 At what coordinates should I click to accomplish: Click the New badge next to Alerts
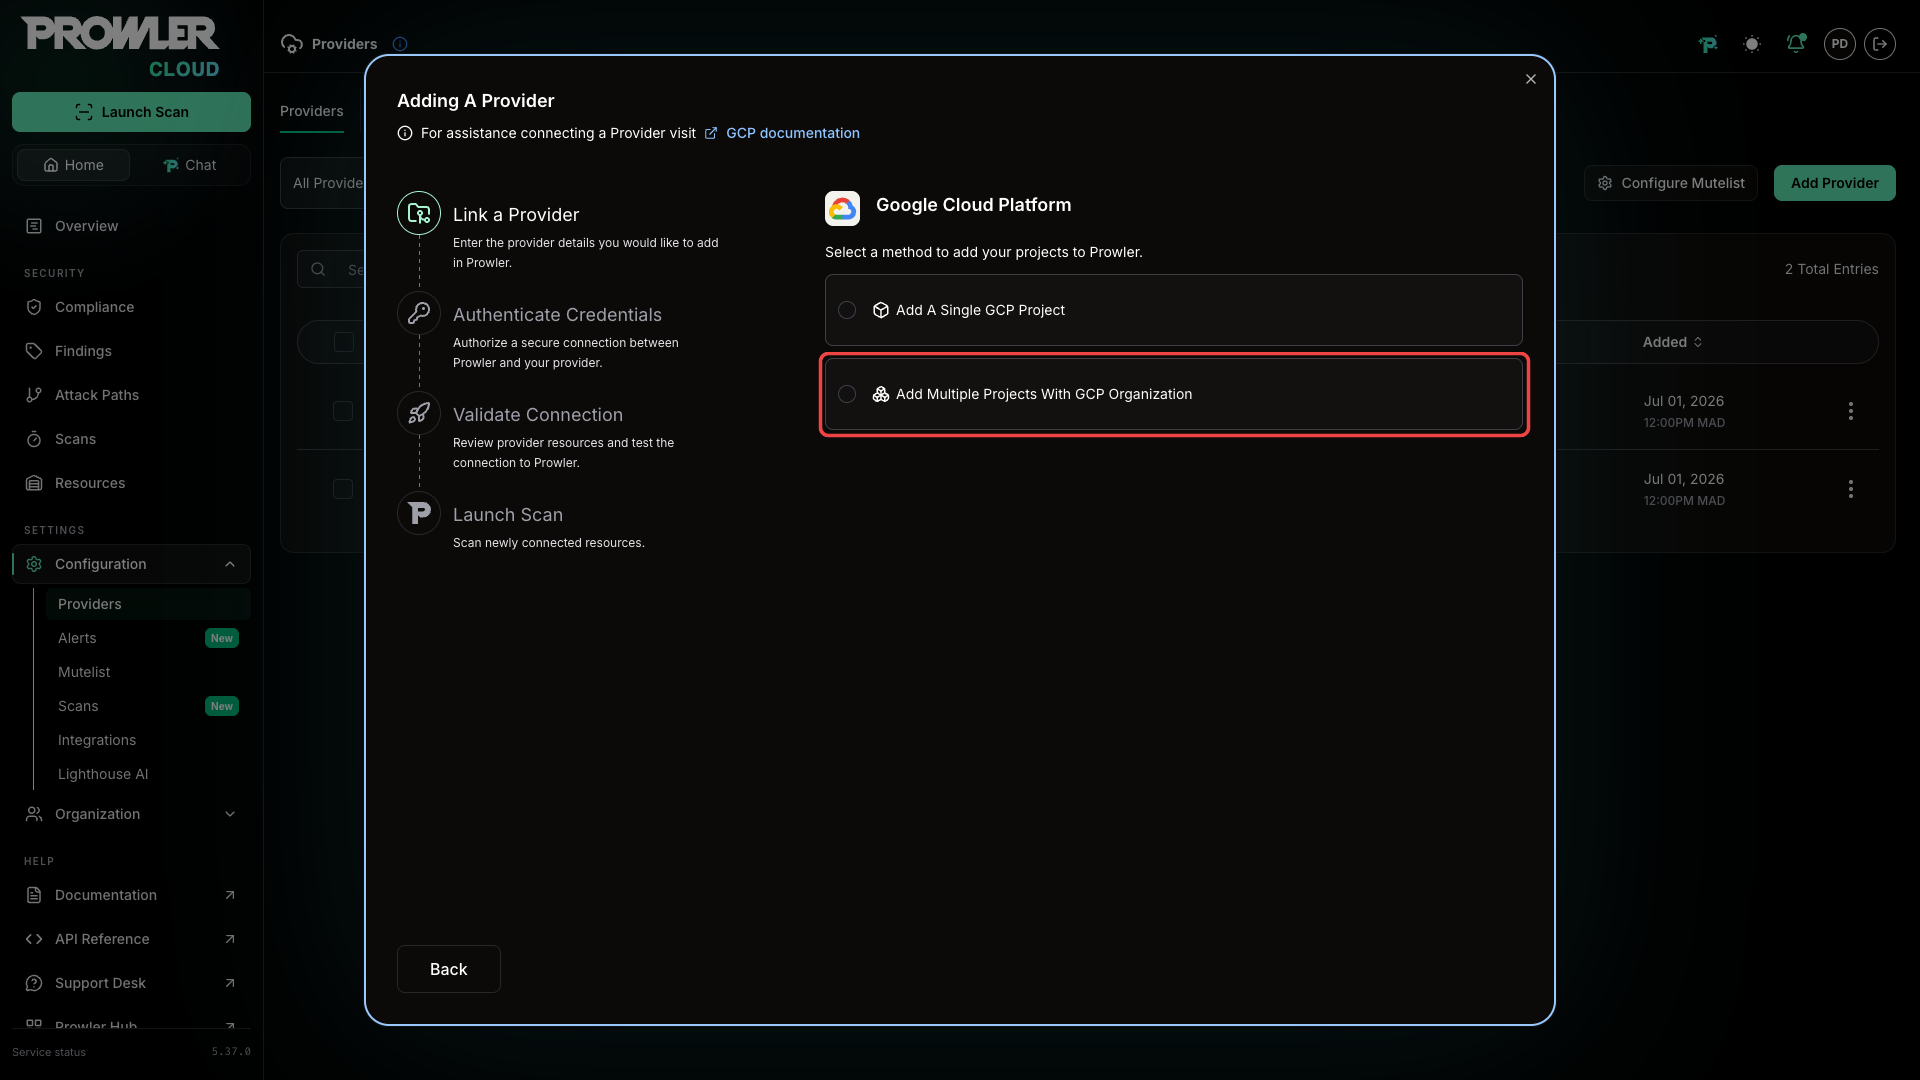[x=222, y=638]
